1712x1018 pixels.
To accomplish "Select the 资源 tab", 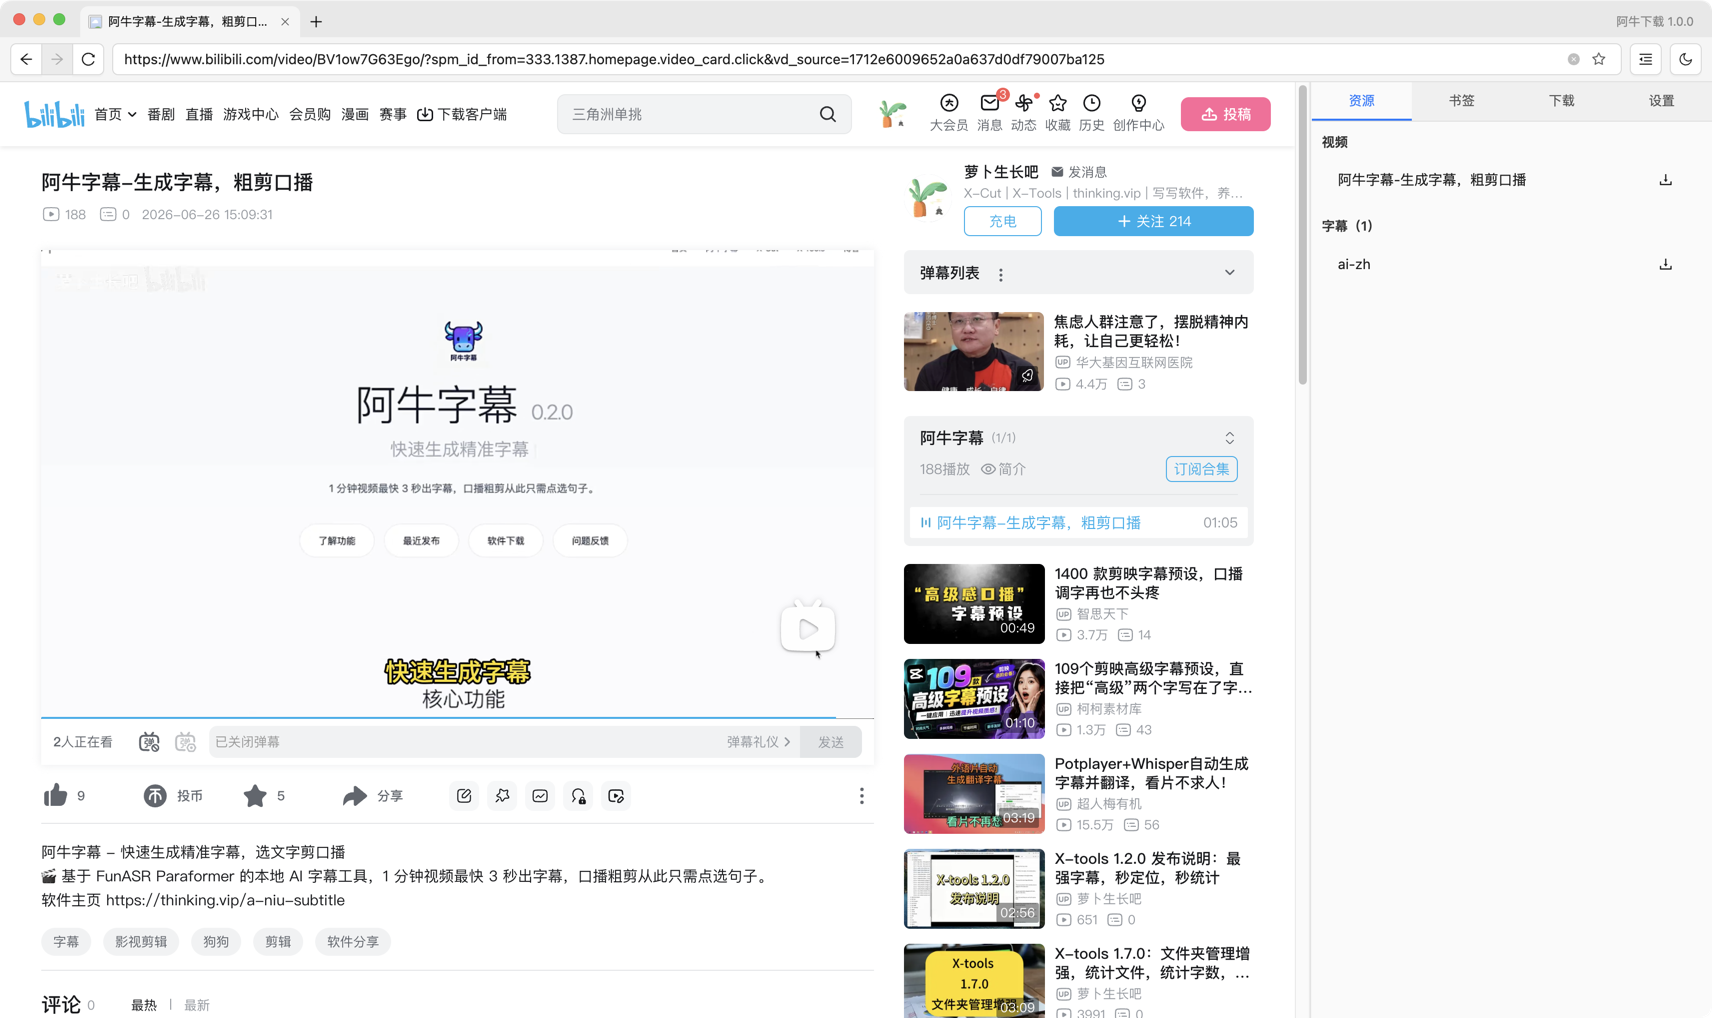I will pos(1362,101).
